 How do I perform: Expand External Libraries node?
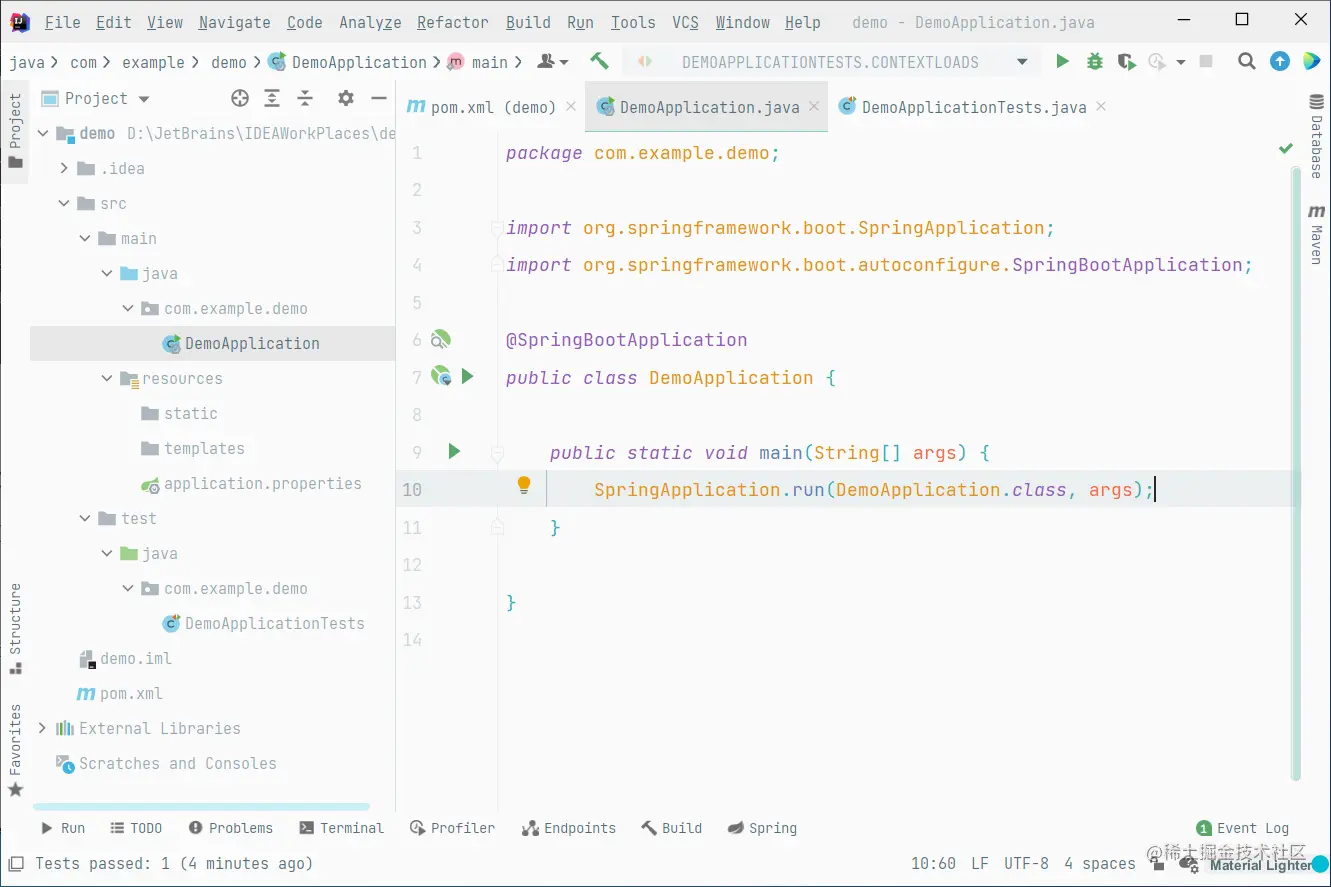coord(42,728)
